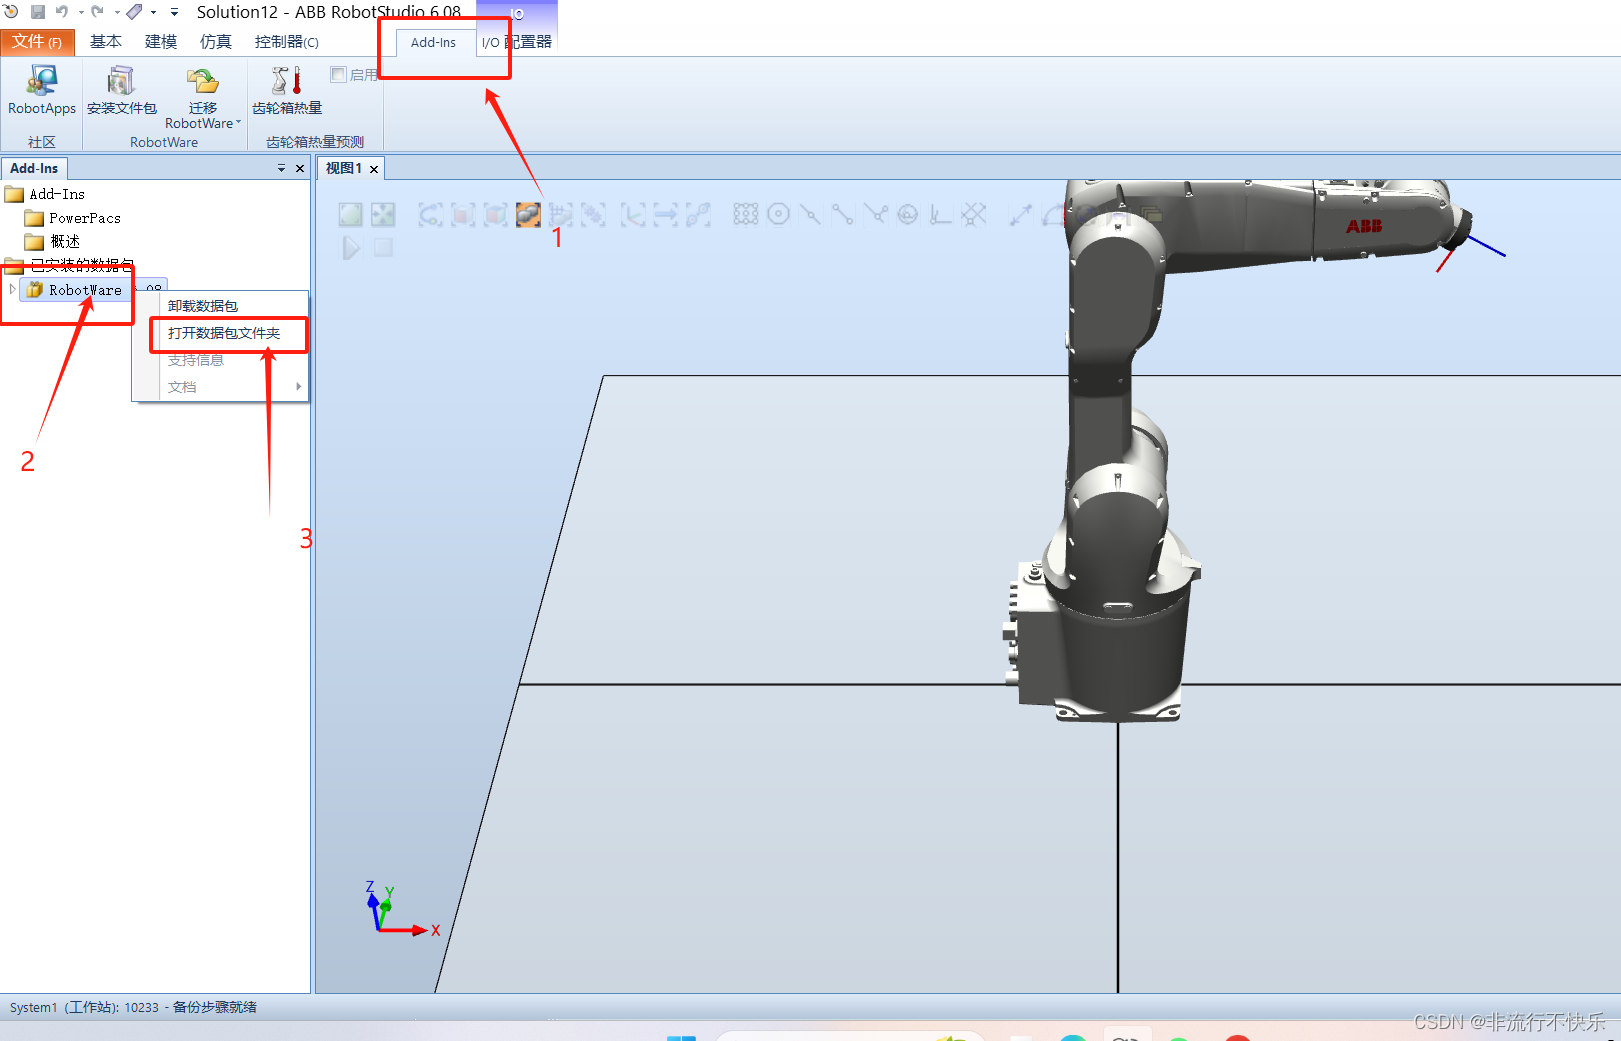Click the save icon in quick access toolbar

[x=38, y=12]
